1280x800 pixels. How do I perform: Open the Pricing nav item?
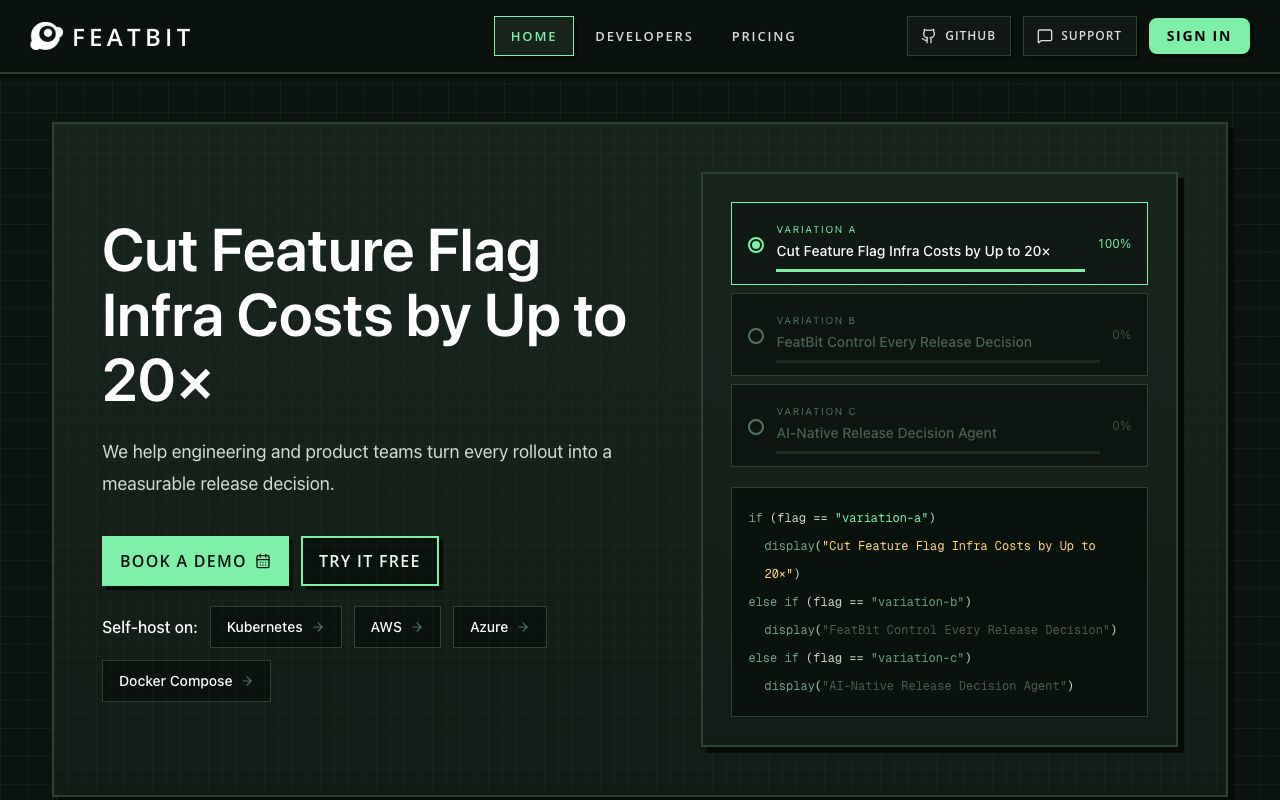(764, 36)
